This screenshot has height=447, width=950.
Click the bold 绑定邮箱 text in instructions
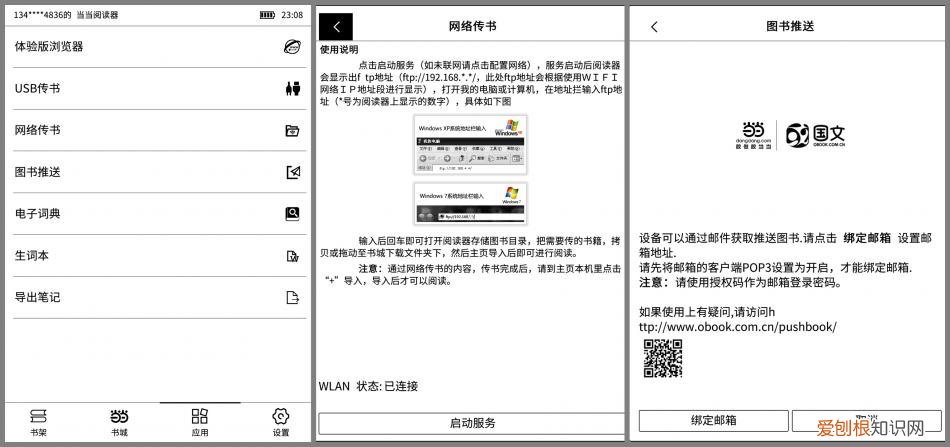[867, 238]
